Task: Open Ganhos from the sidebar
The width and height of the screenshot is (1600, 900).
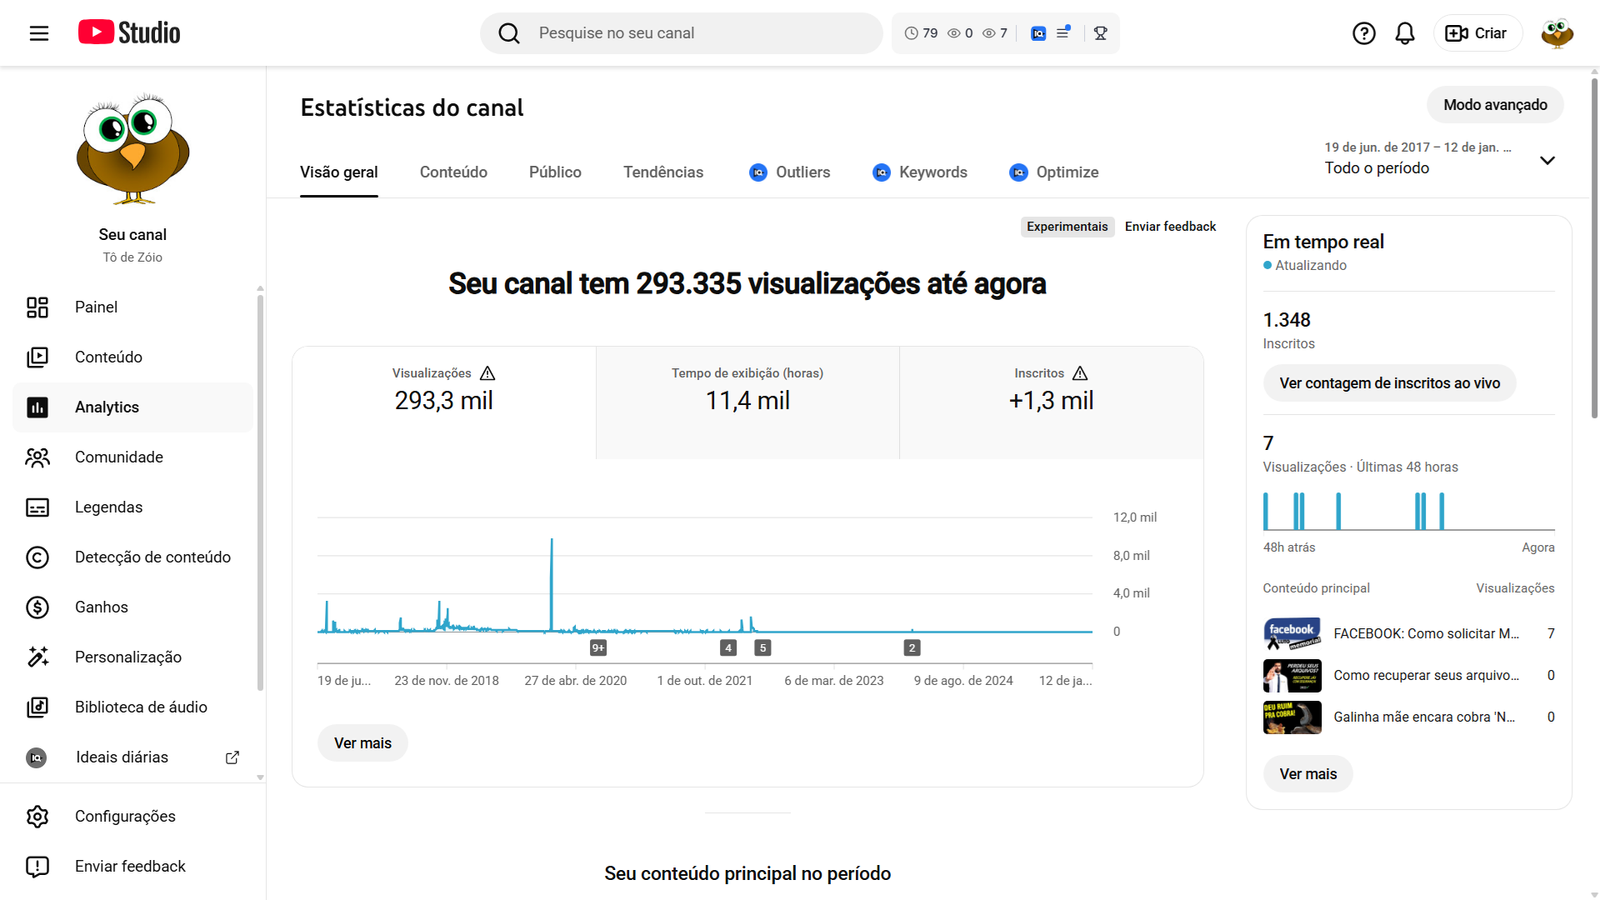Action: pyautogui.click(x=101, y=607)
